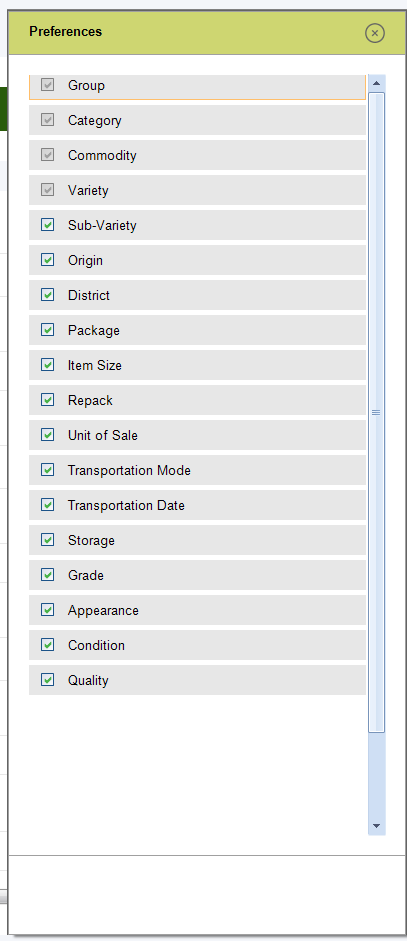Image resolution: width=407 pixels, height=941 pixels.
Task: Uncheck the Grade checkbox
Action: pyautogui.click(x=47, y=574)
